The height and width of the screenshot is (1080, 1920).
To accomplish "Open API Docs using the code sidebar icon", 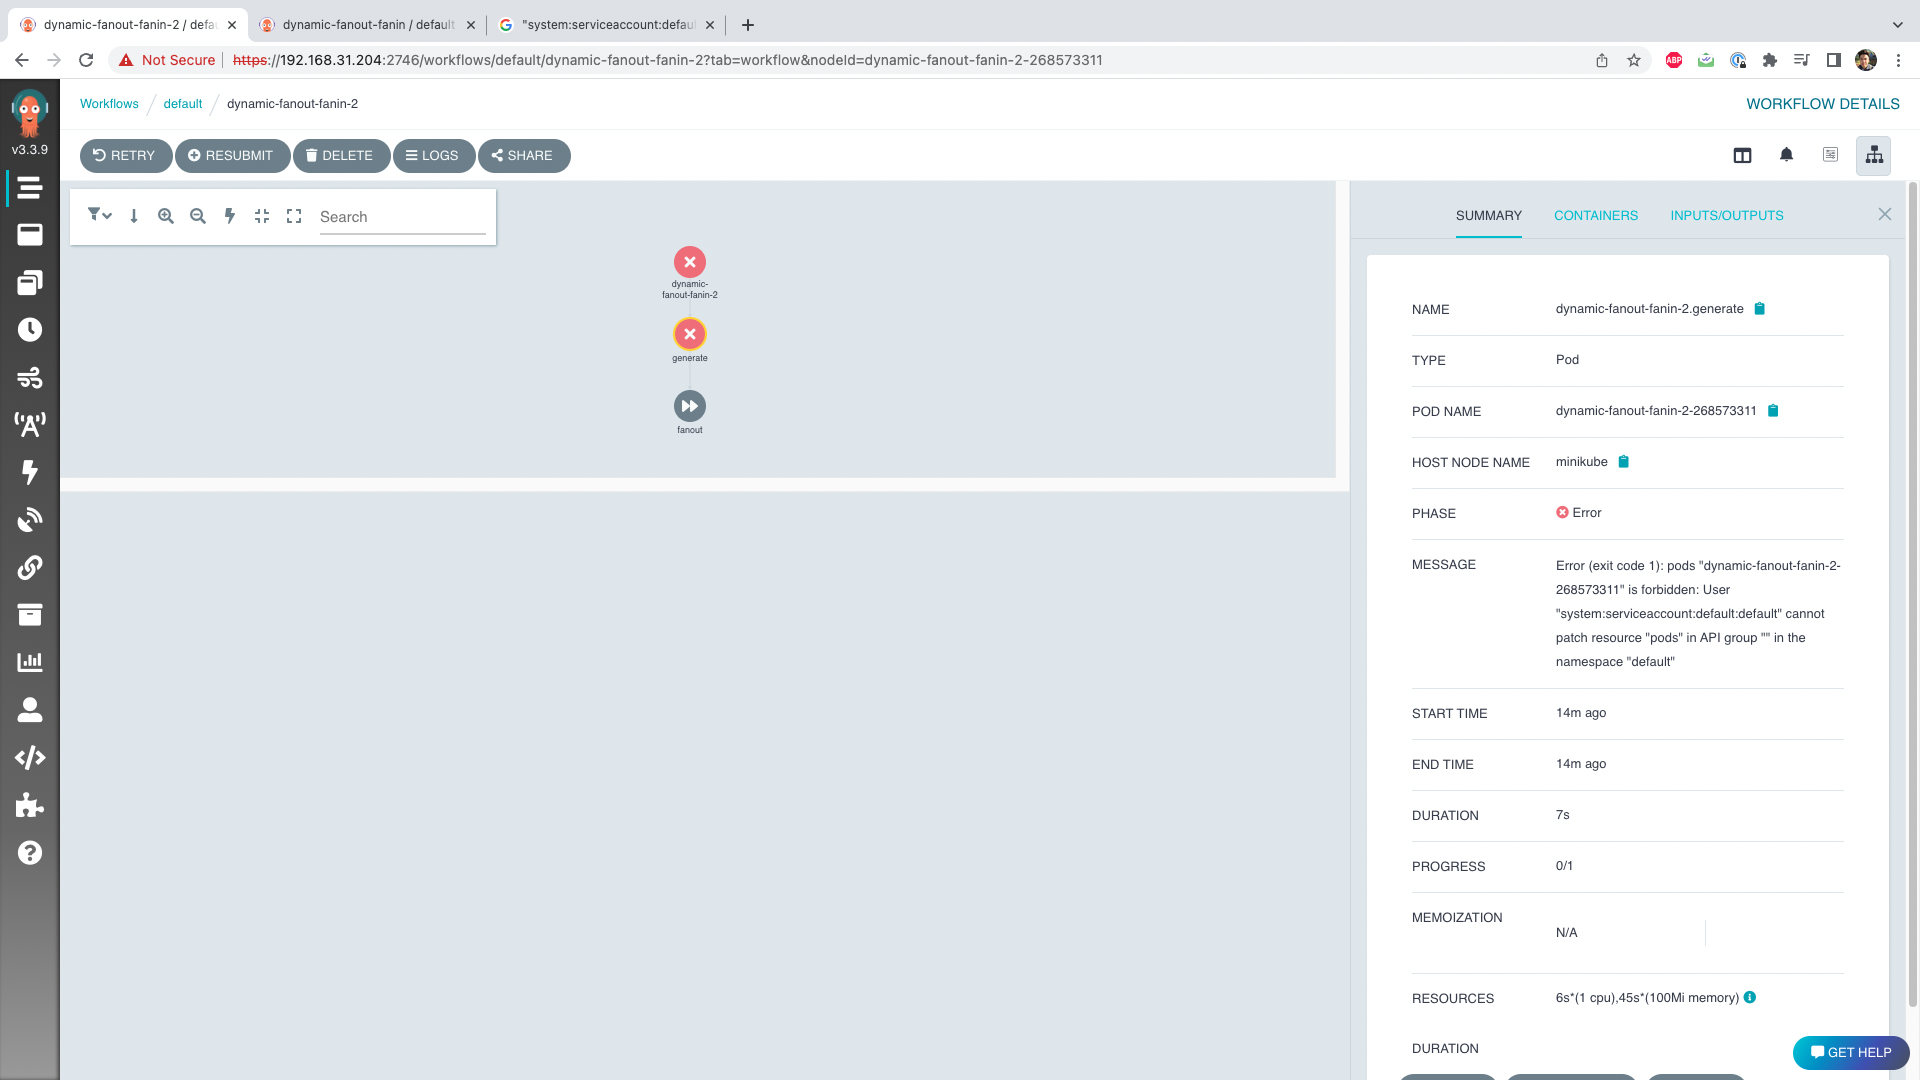I will click(30, 757).
